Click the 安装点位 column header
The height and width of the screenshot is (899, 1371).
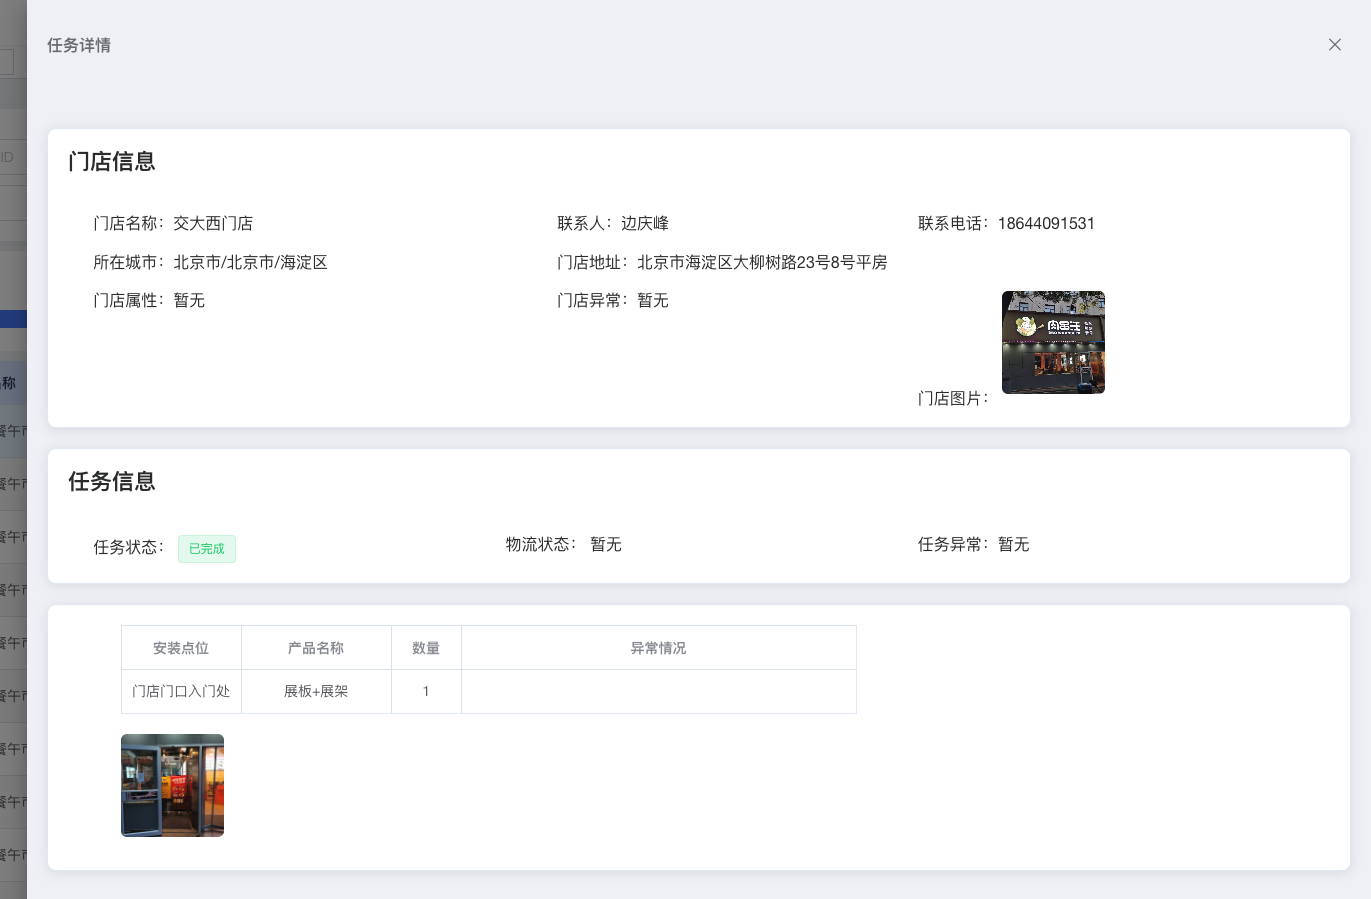(x=181, y=648)
